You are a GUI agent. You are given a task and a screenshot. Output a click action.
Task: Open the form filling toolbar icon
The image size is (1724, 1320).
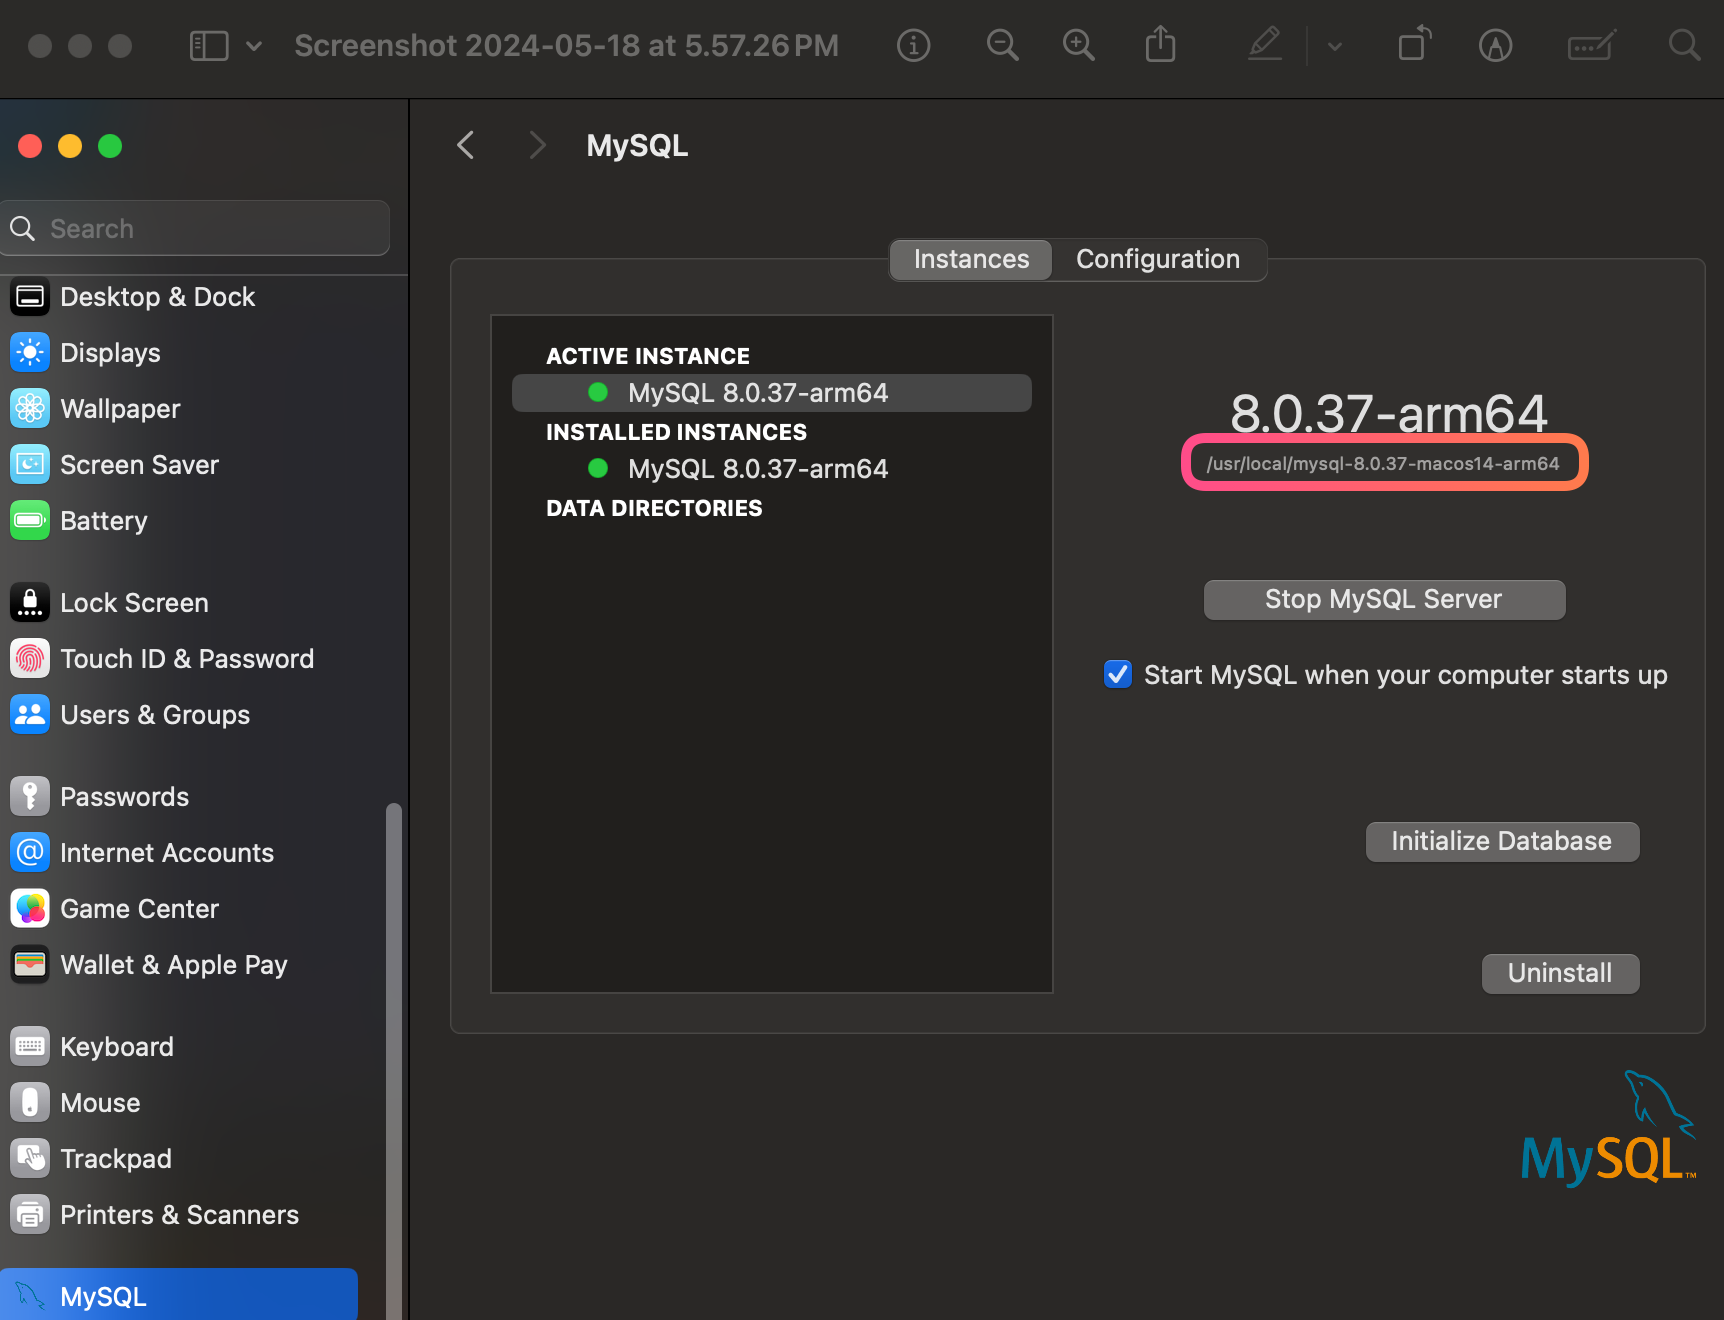(x=1591, y=46)
